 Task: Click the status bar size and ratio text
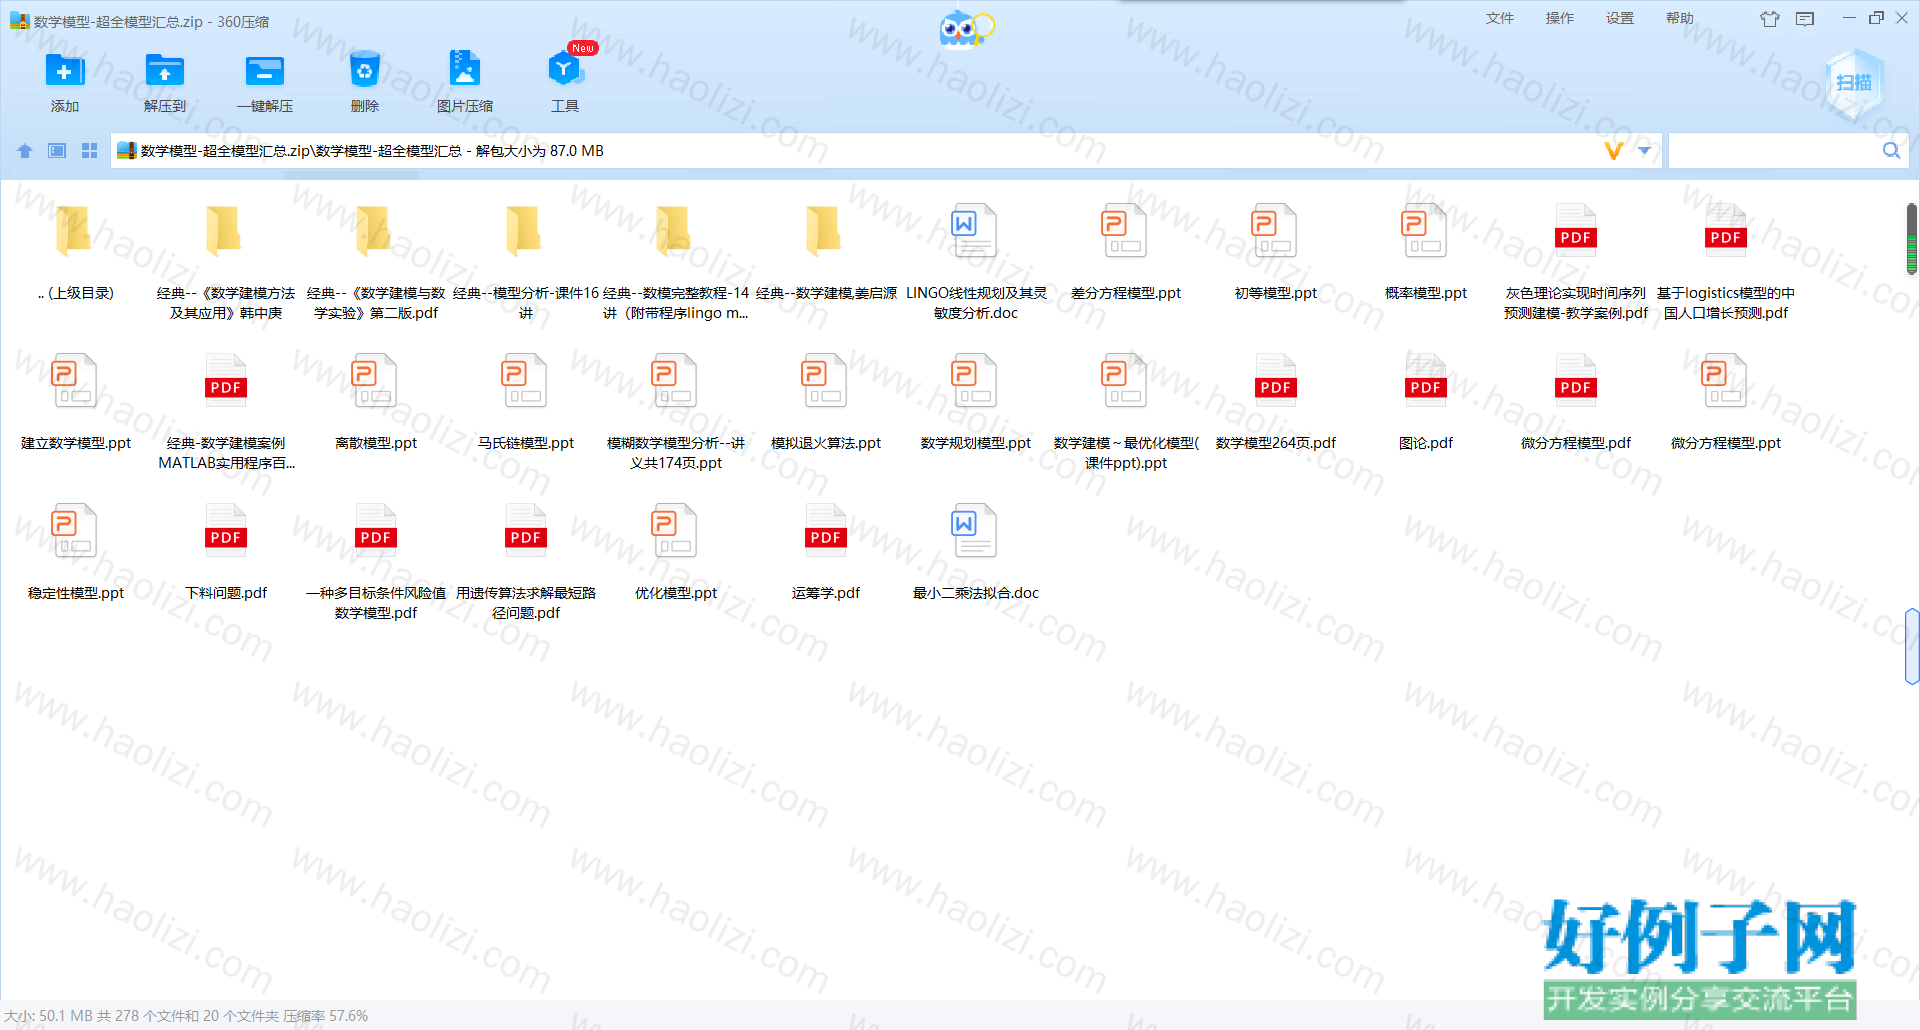(186, 1016)
